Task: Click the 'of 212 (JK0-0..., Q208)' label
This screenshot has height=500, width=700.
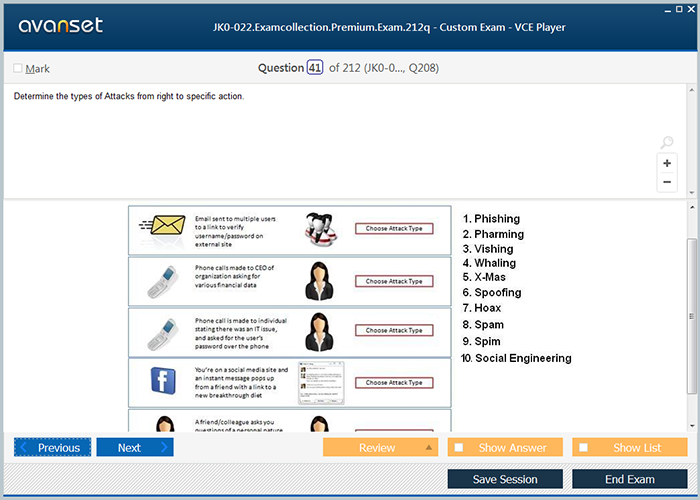Action: (x=384, y=68)
